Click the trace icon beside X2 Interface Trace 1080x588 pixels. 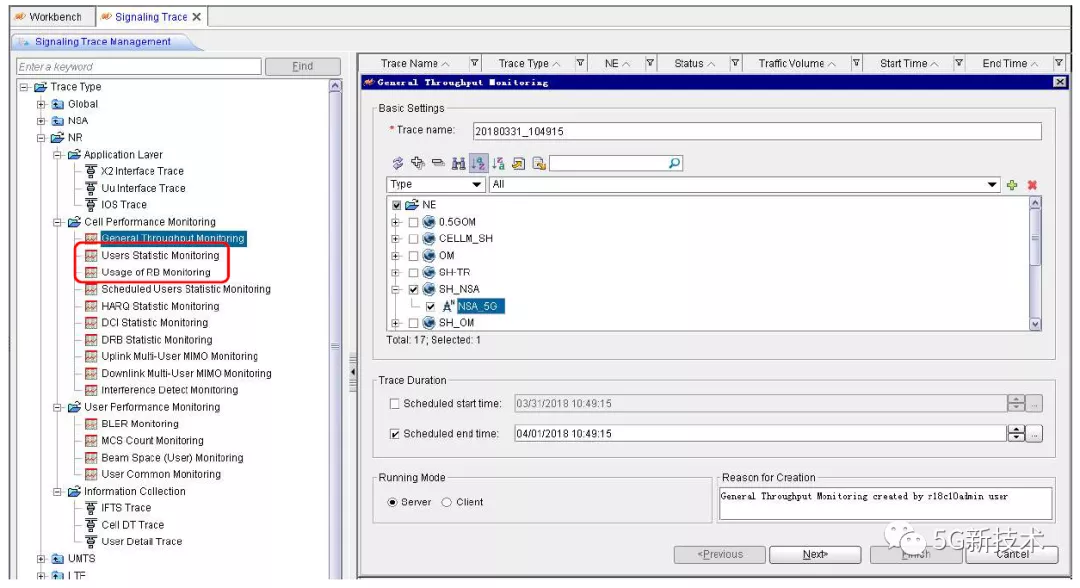click(90, 171)
